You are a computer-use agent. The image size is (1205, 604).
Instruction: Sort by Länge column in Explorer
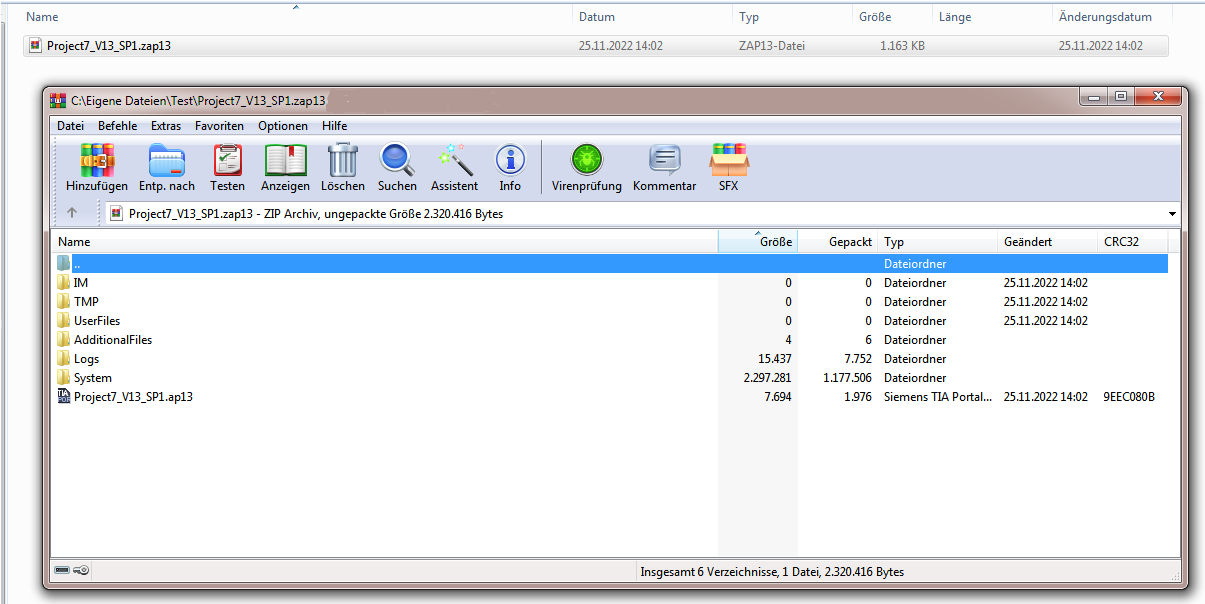992,17
